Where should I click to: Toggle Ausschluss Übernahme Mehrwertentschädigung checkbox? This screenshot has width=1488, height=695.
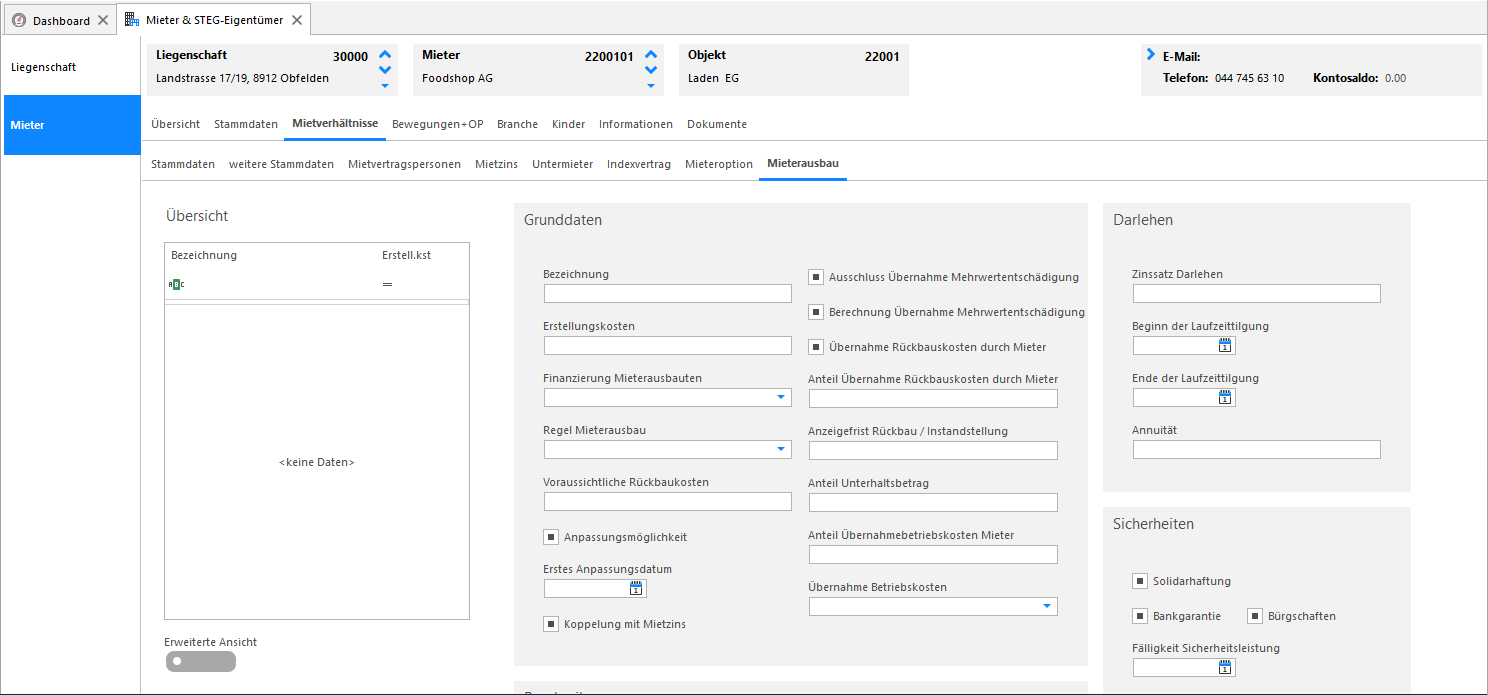click(x=816, y=277)
